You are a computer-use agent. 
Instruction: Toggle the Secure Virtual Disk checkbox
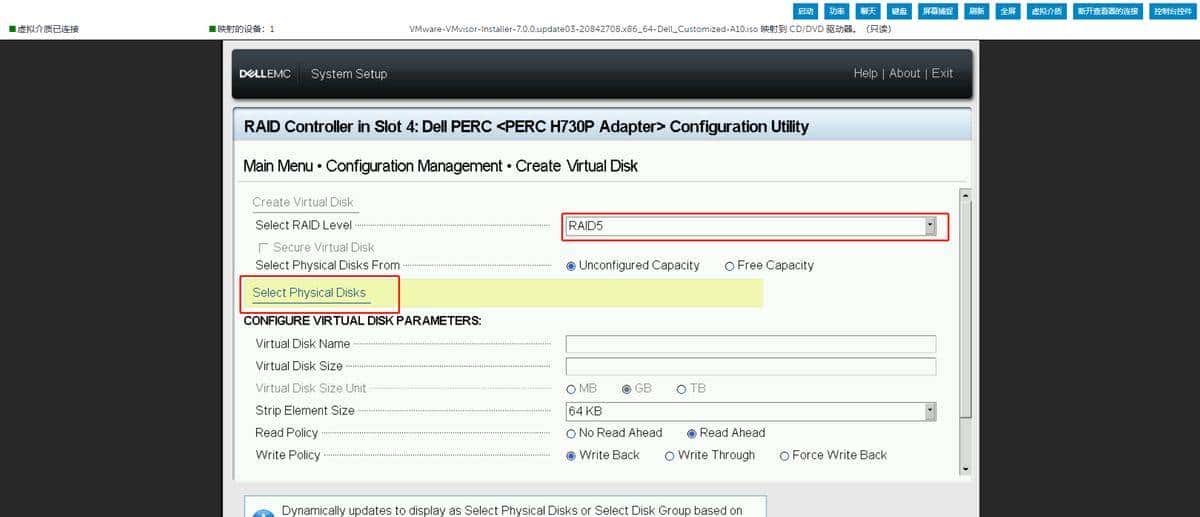point(264,247)
